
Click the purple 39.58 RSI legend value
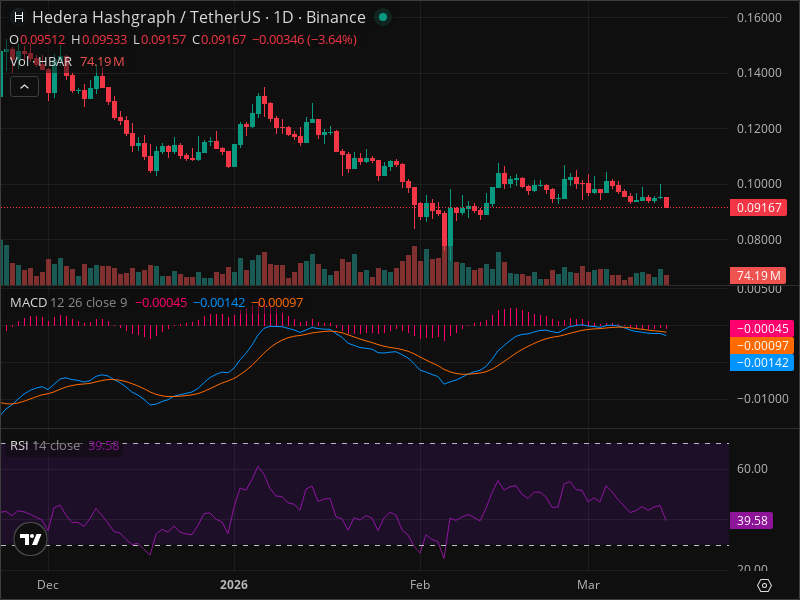click(104, 445)
